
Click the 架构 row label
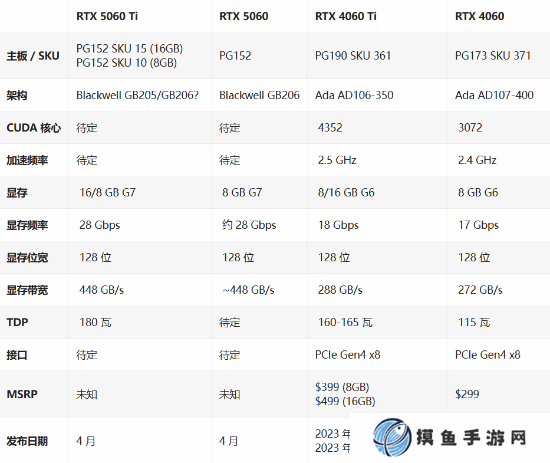tap(16, 95)
